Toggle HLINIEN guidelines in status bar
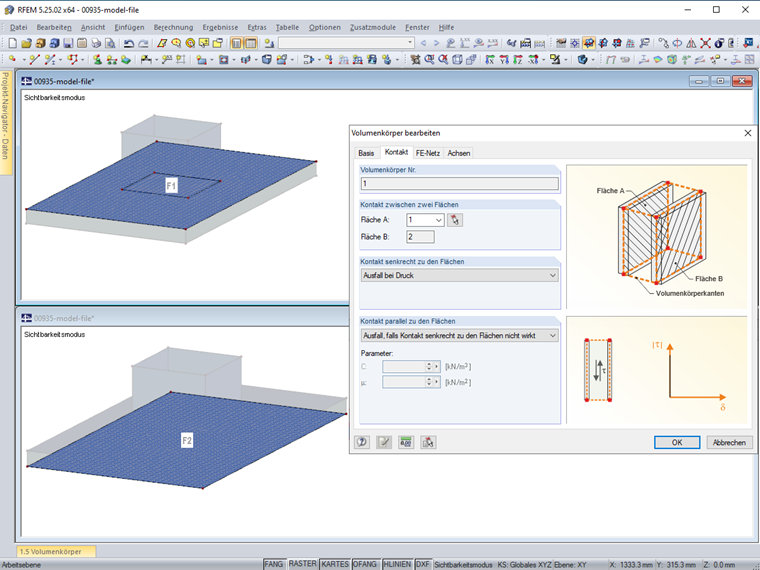Viewport: 760px width, 570px height. tap(397, 564)
